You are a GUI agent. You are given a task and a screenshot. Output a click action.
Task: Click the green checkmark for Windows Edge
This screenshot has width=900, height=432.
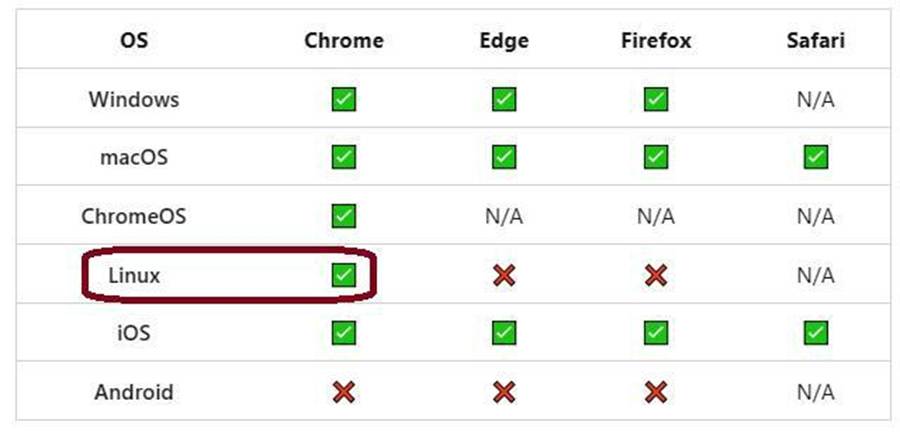pyautogui.click(x=503, y=99)
